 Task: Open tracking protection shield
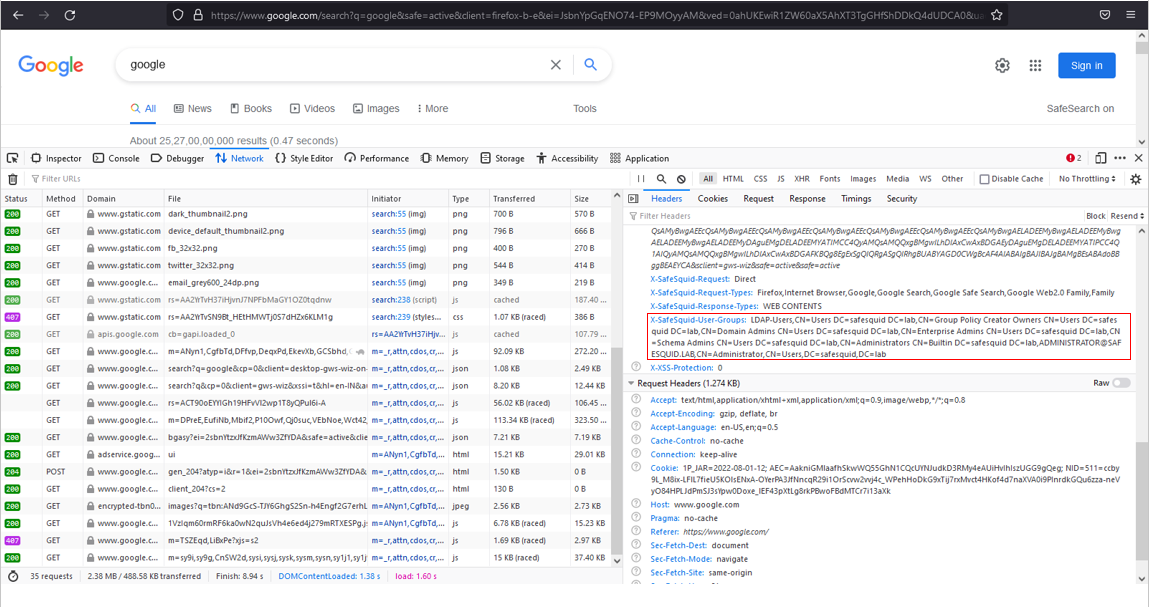pos(178,15)
